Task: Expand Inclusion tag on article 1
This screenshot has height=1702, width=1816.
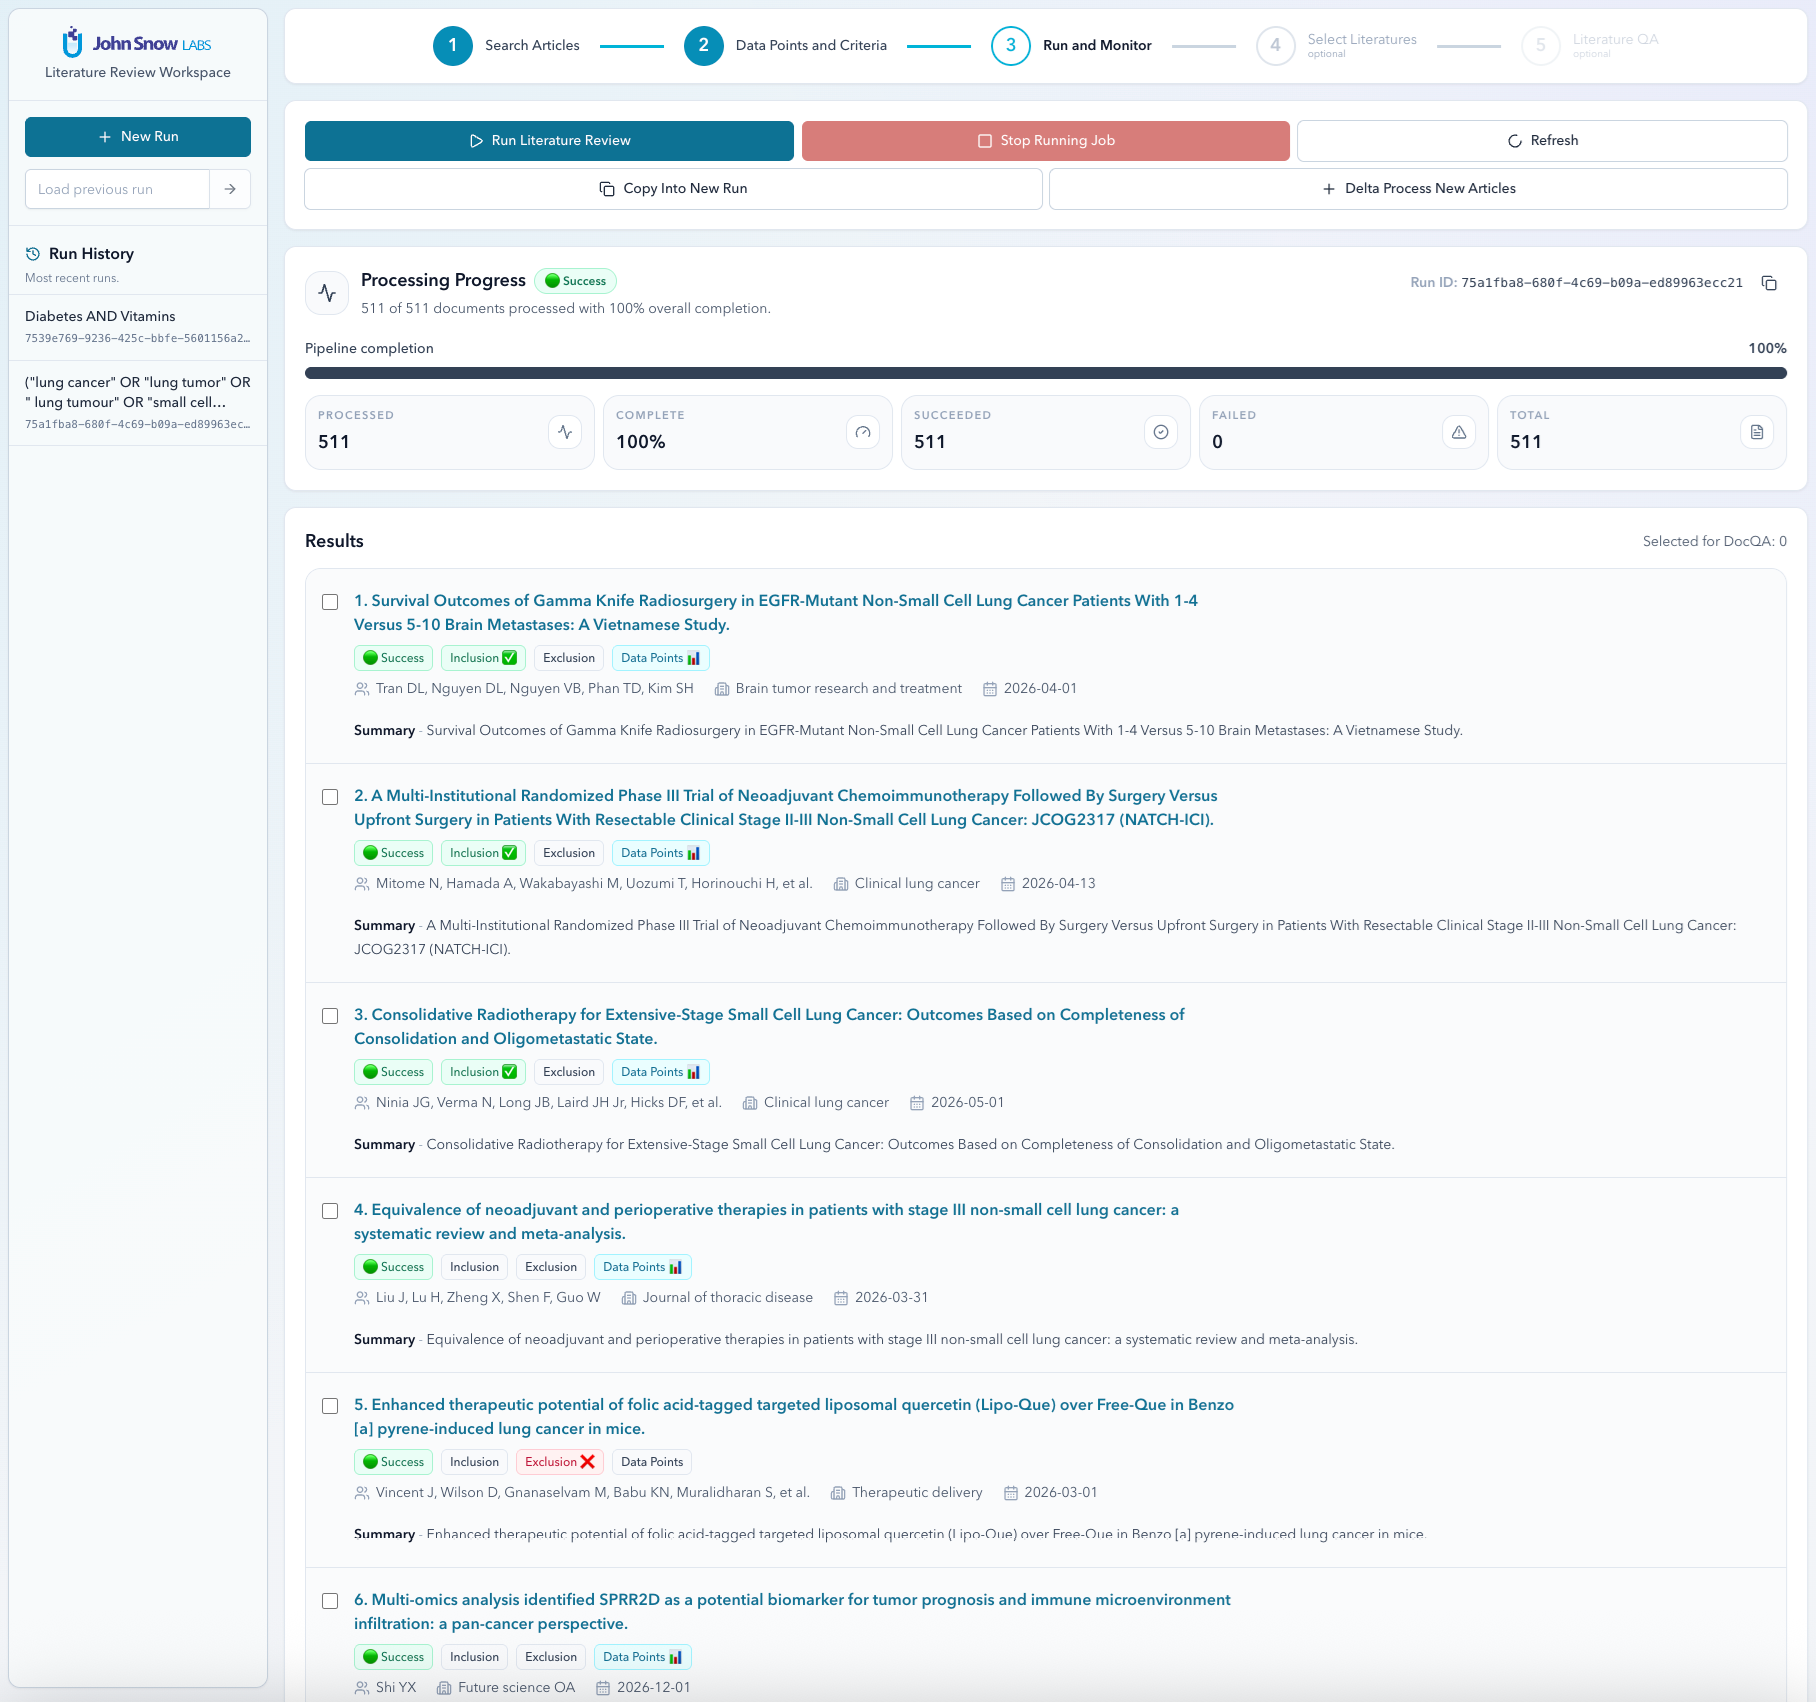Action: click(483, 658)
